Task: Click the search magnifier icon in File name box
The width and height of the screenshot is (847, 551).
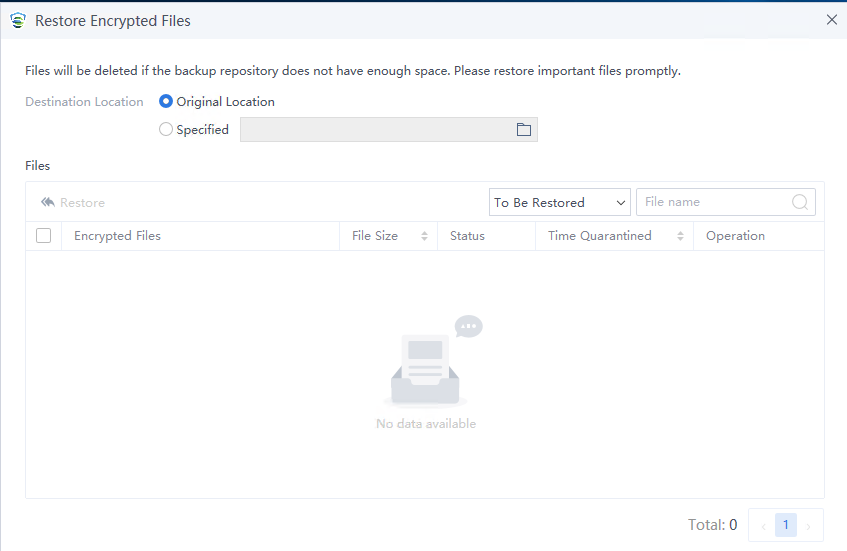Action: [800, 202]
